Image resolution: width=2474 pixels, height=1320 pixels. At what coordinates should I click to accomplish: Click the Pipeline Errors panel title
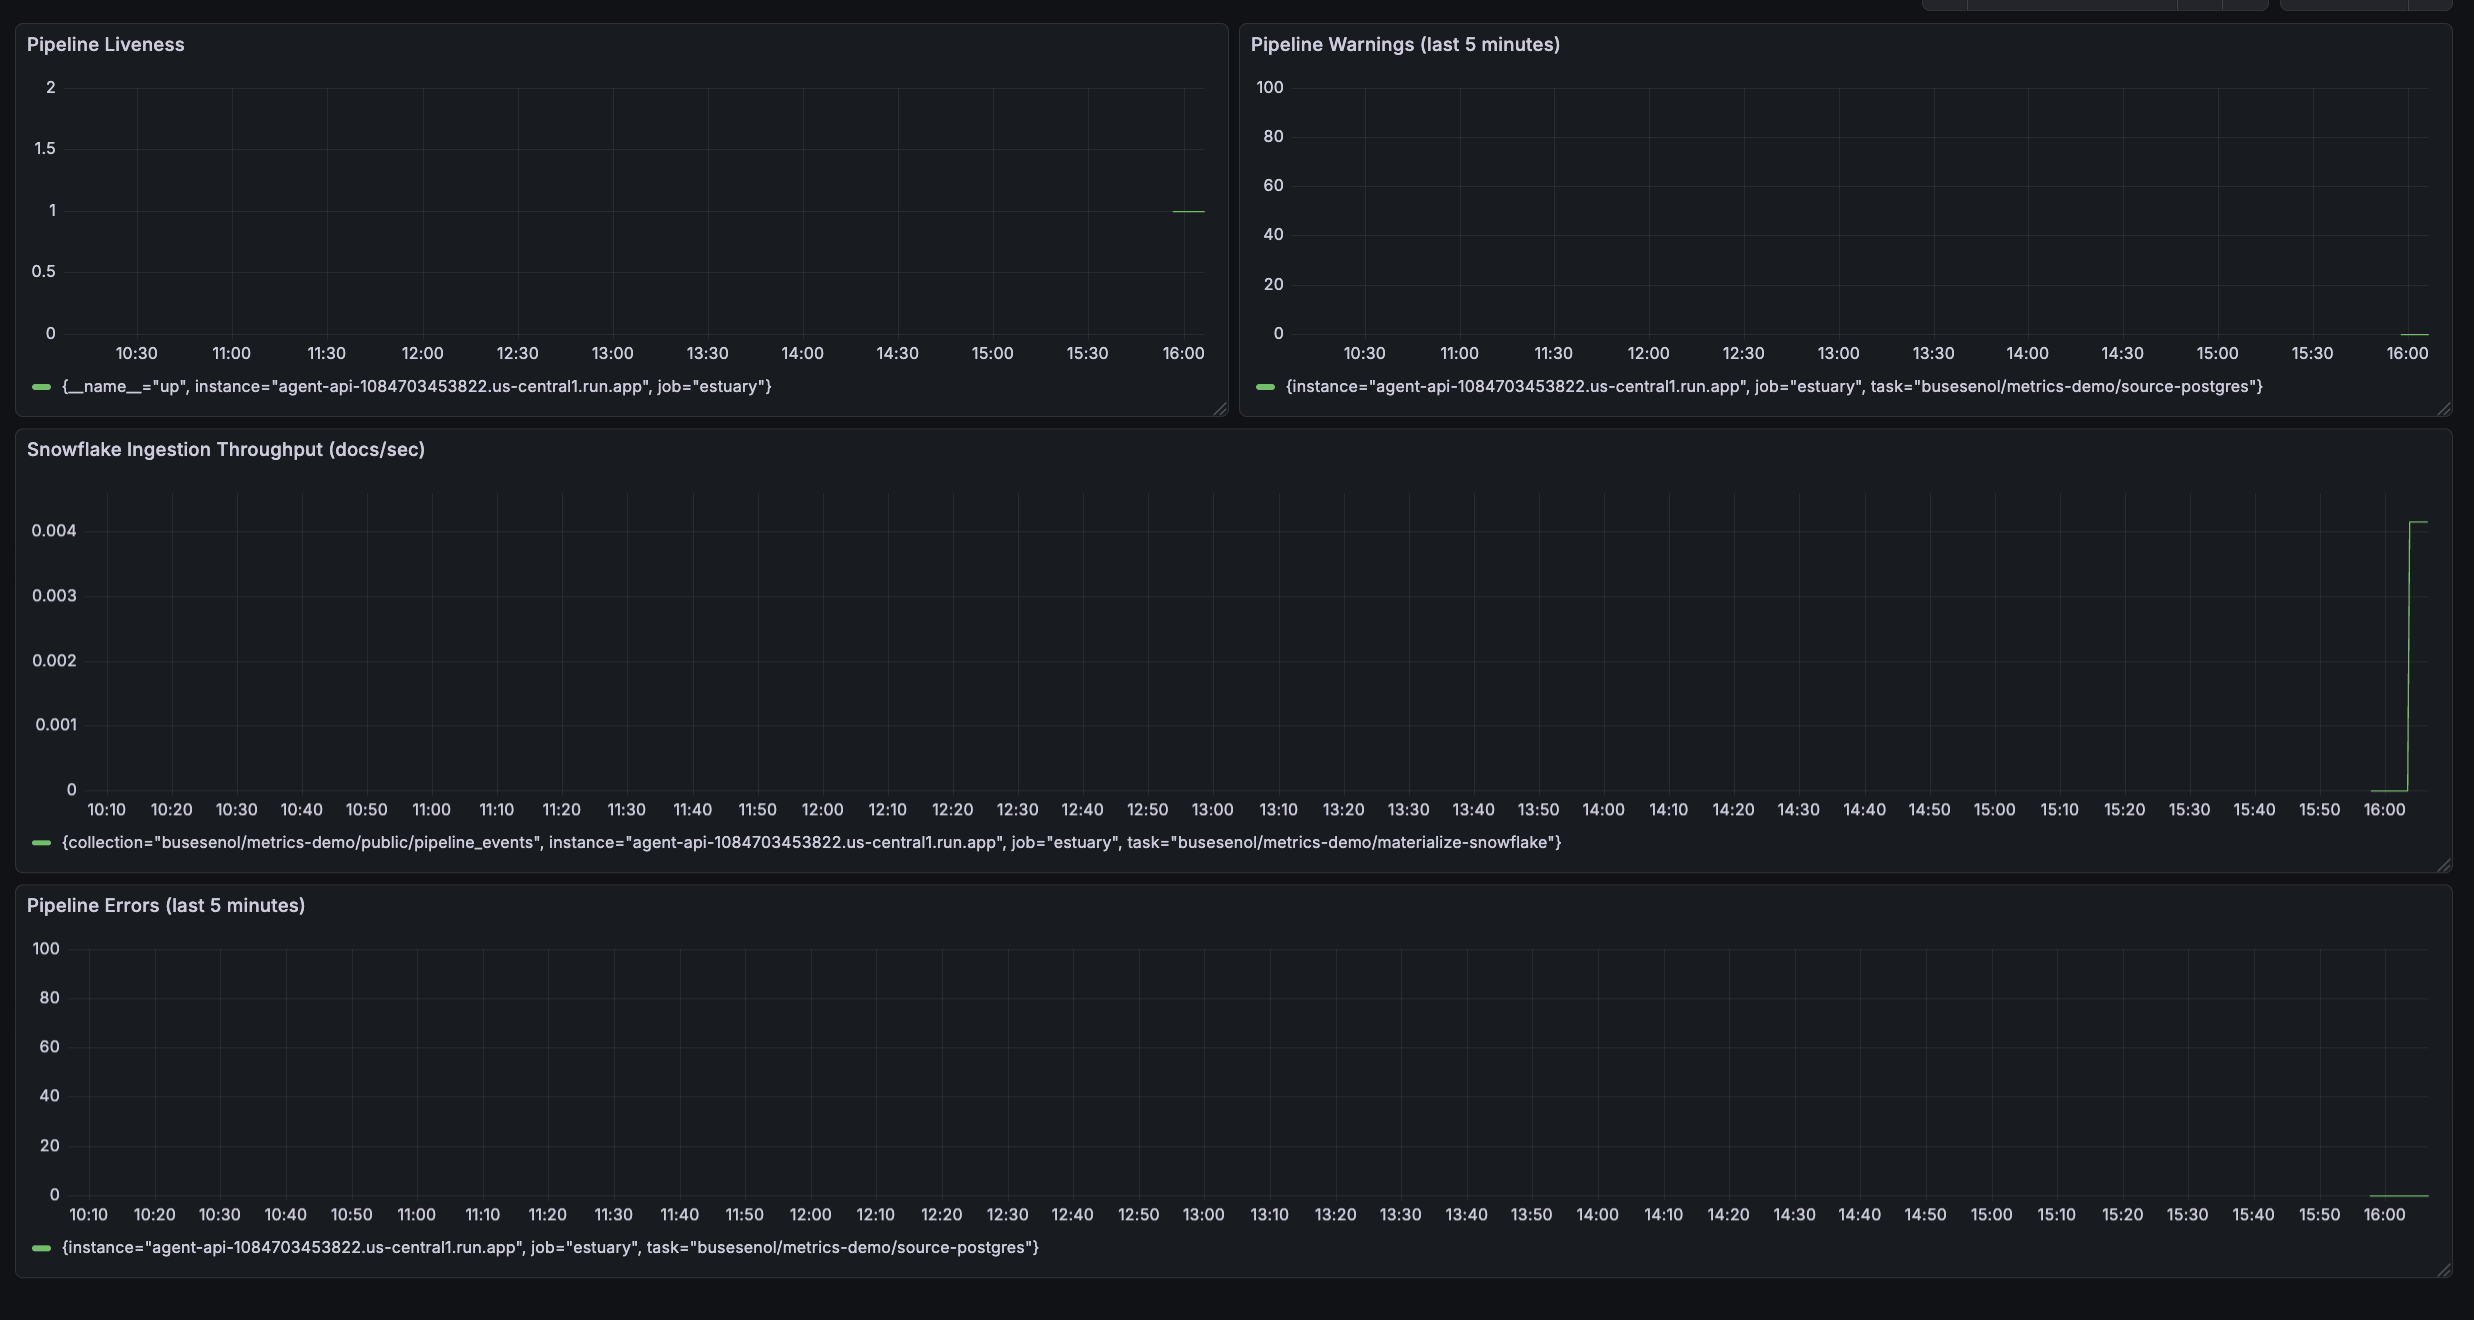[166, 905]
